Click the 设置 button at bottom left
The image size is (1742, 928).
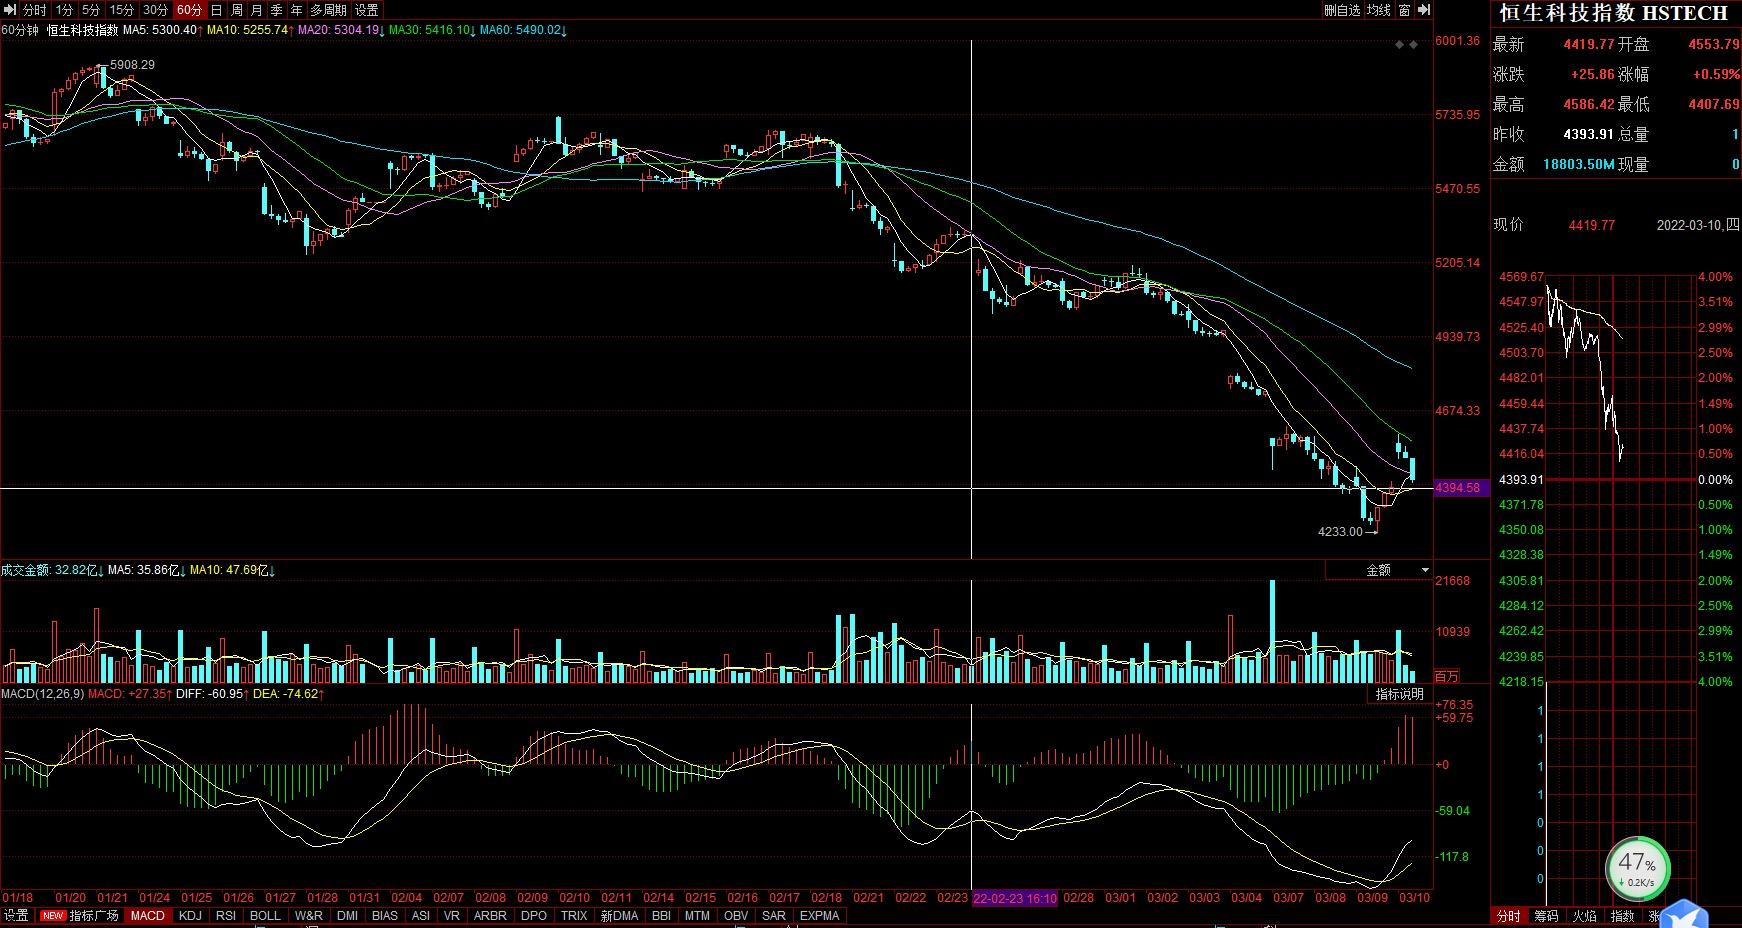coord(16,915)
